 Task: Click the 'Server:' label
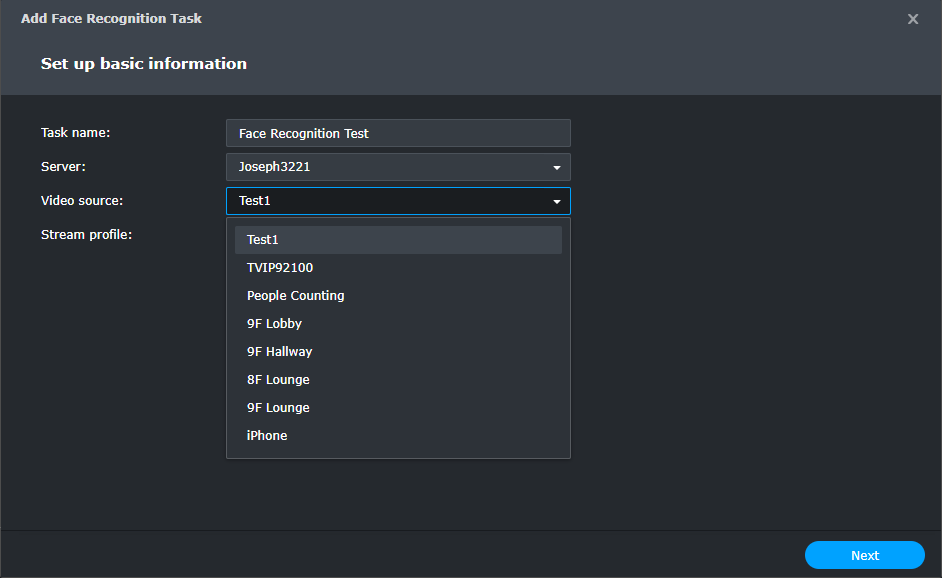tap(63, 167)
